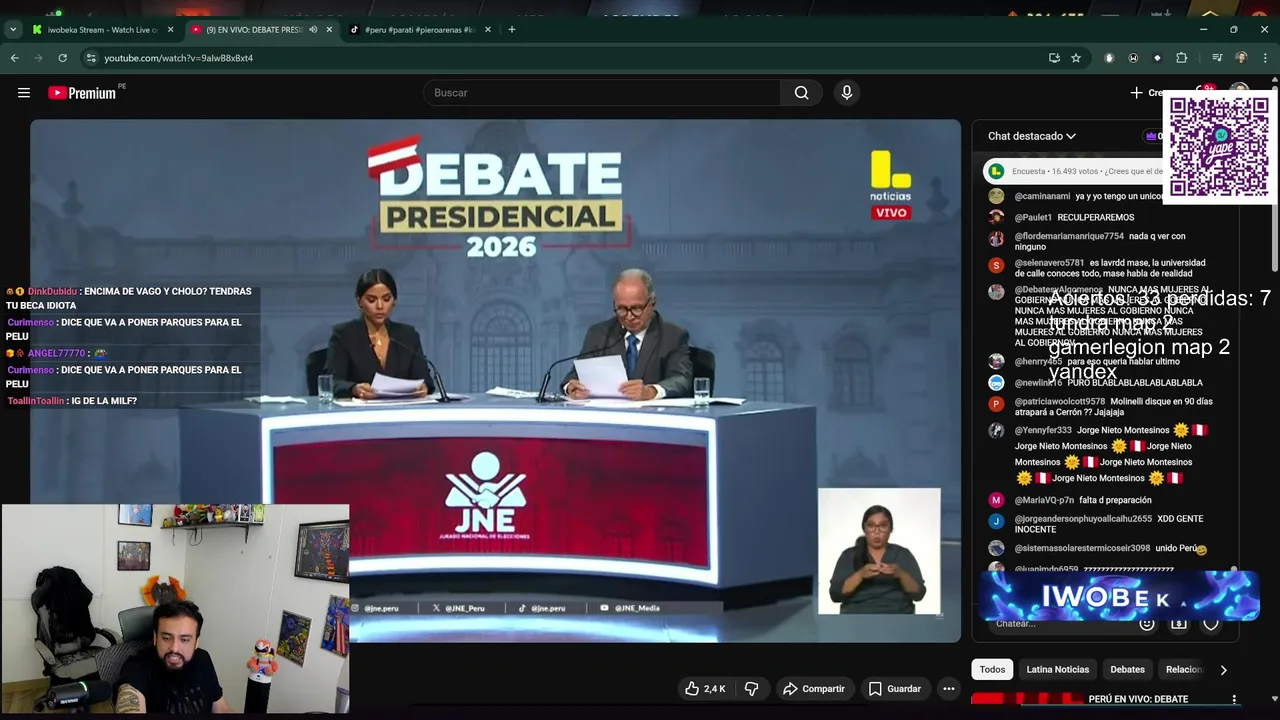Select the Todos filter chip

(x=992, y=669)
